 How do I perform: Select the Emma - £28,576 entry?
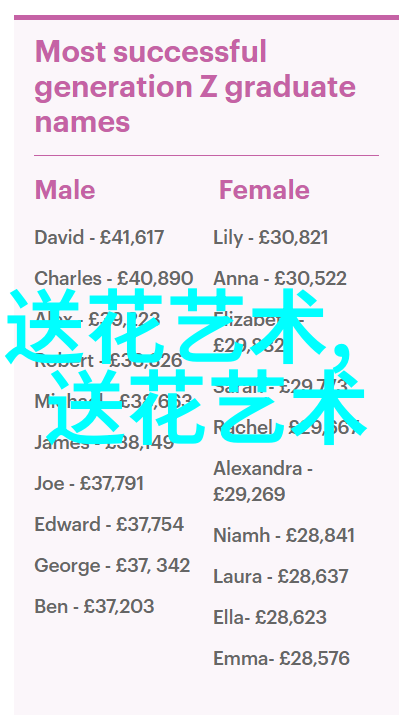[x=281, y=658]
